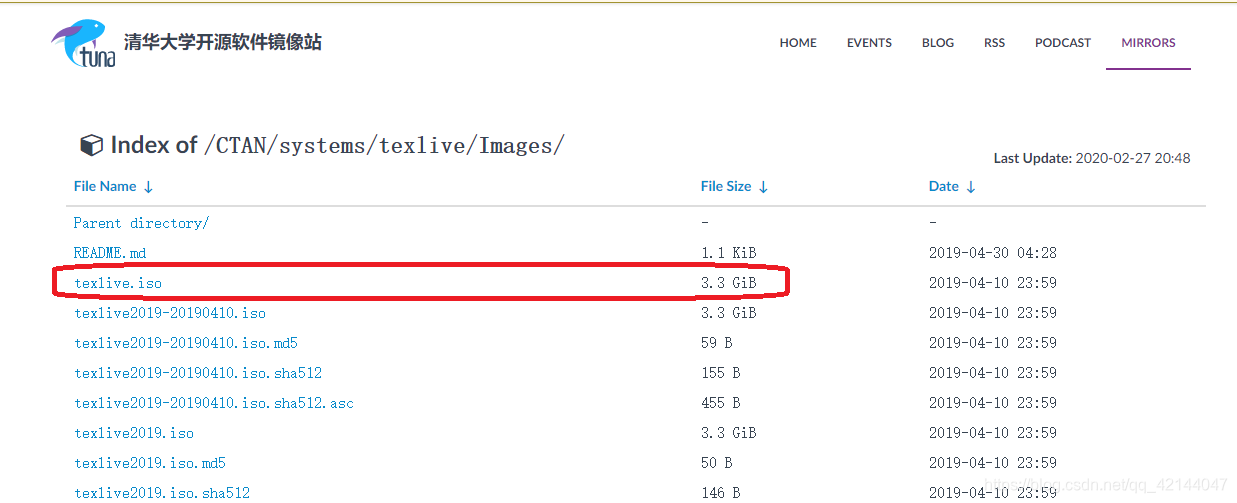This screenshot has width=1237, height=503.
Task: Go to the BLOG page
Action: 938,43
